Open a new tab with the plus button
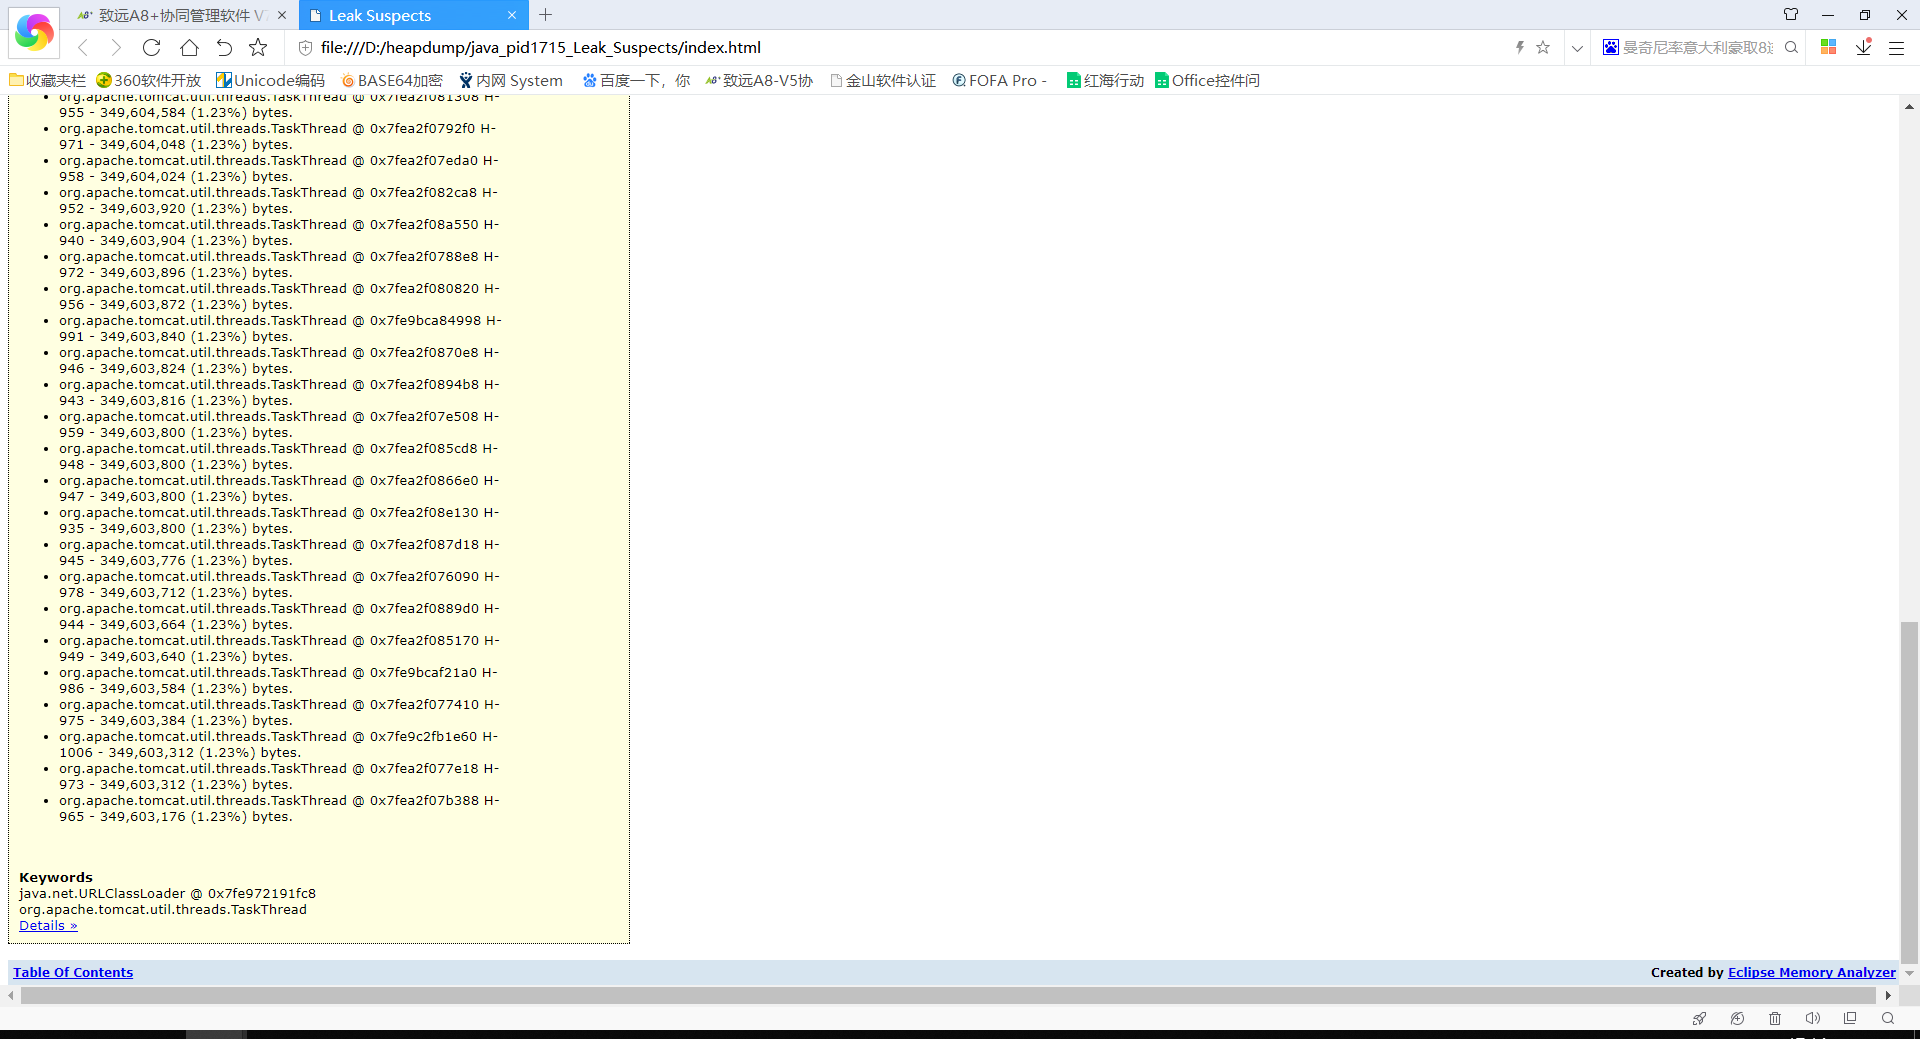 point(545,15)
